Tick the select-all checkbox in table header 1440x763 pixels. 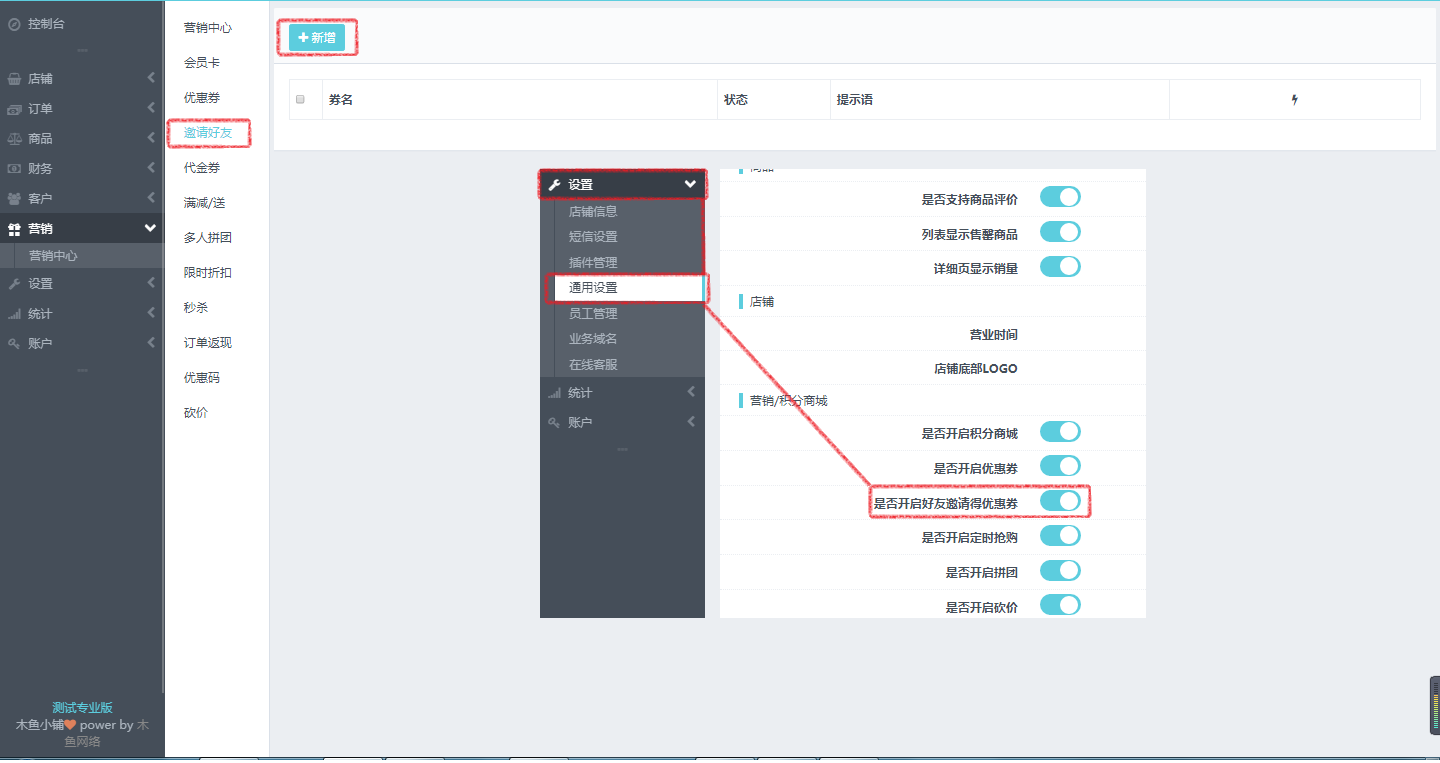point(300,100)
